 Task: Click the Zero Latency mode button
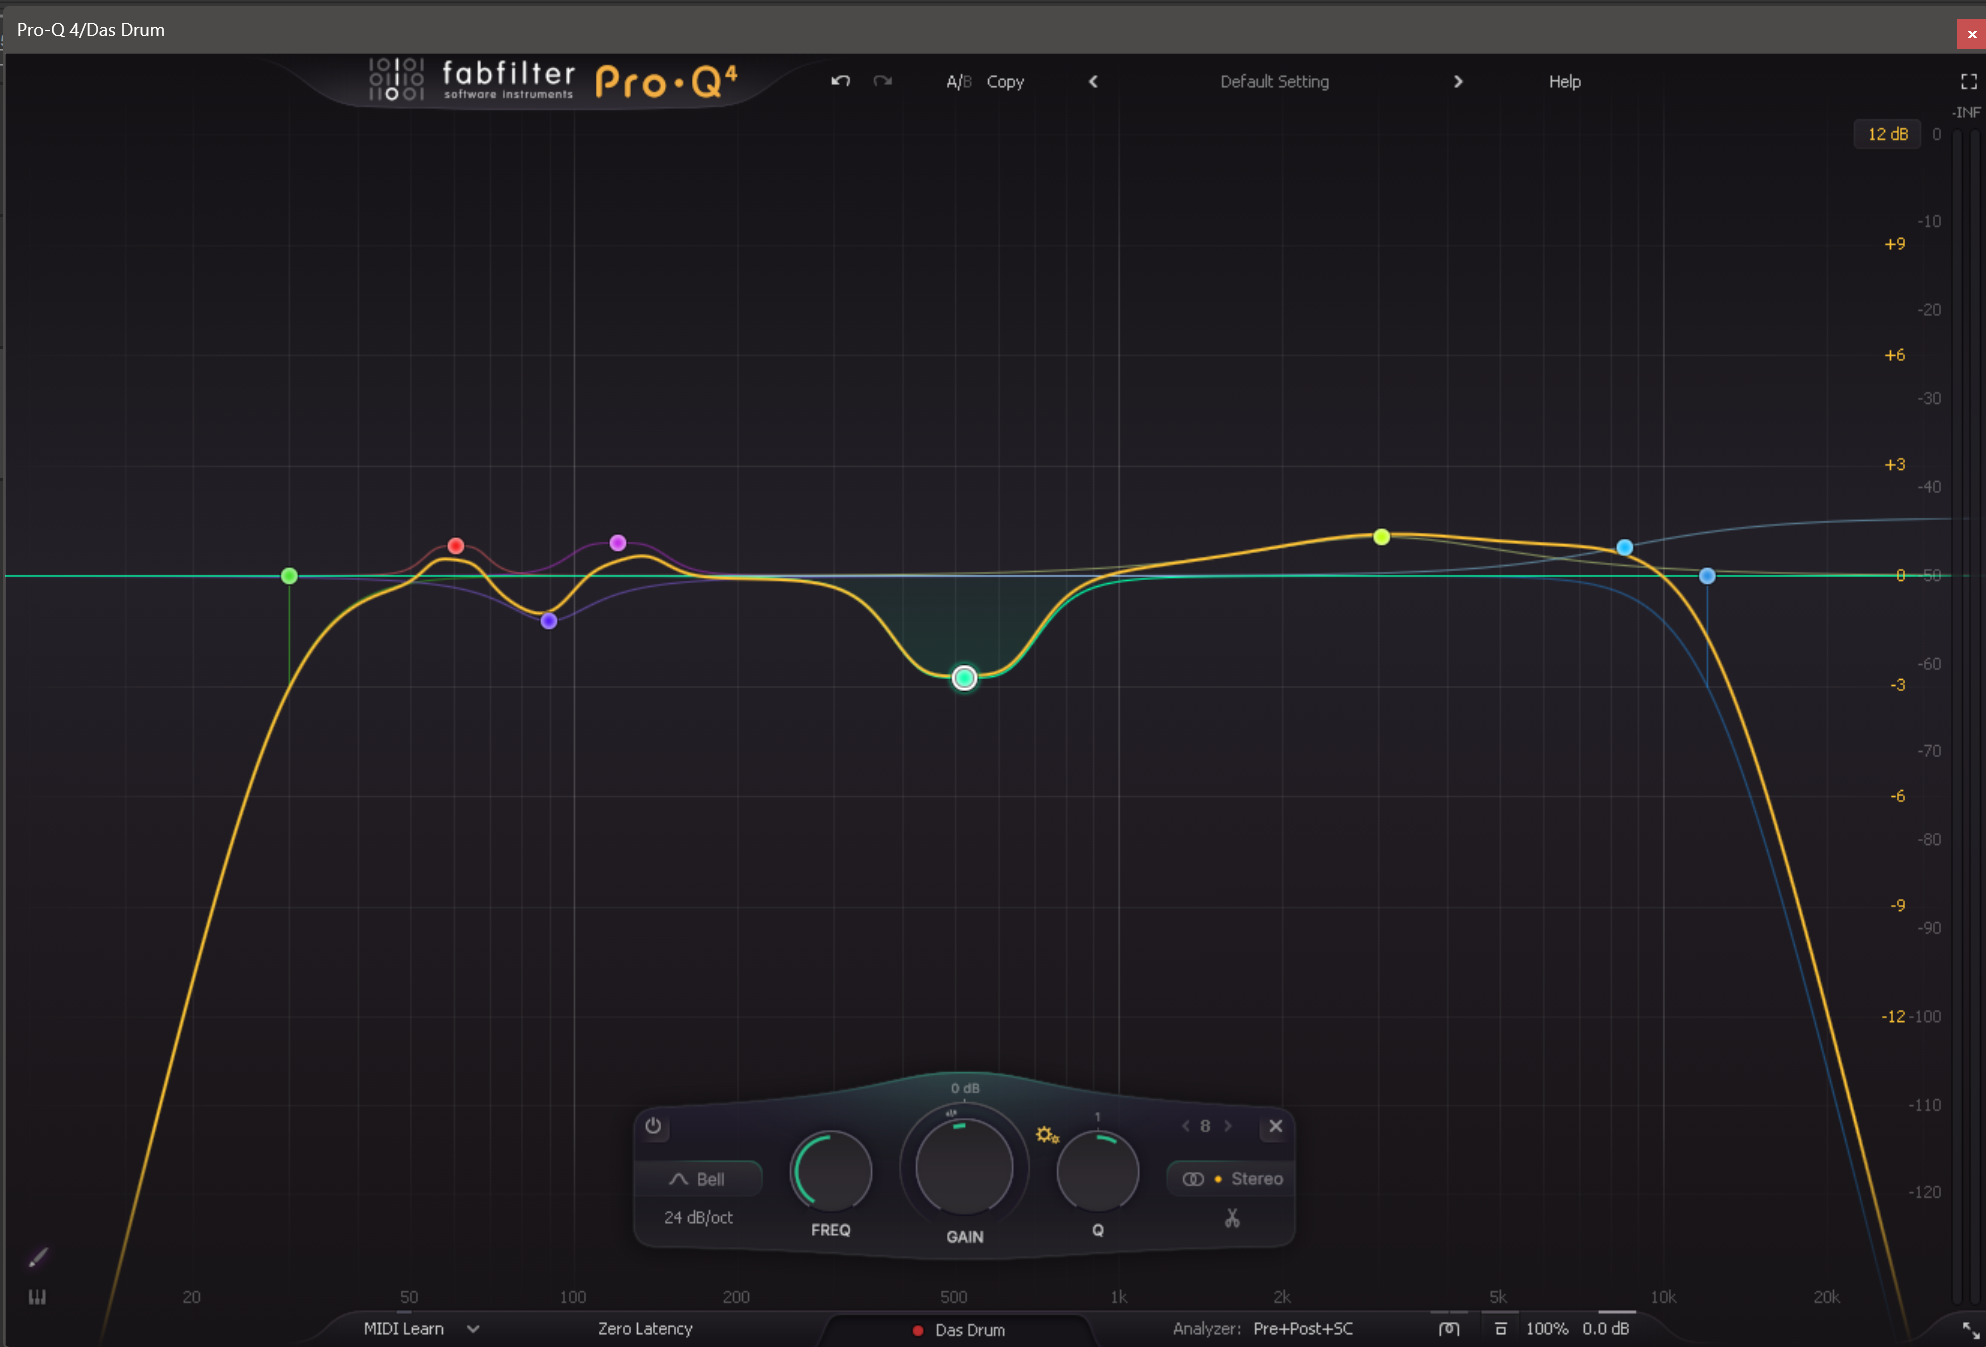click(645, 1329)
